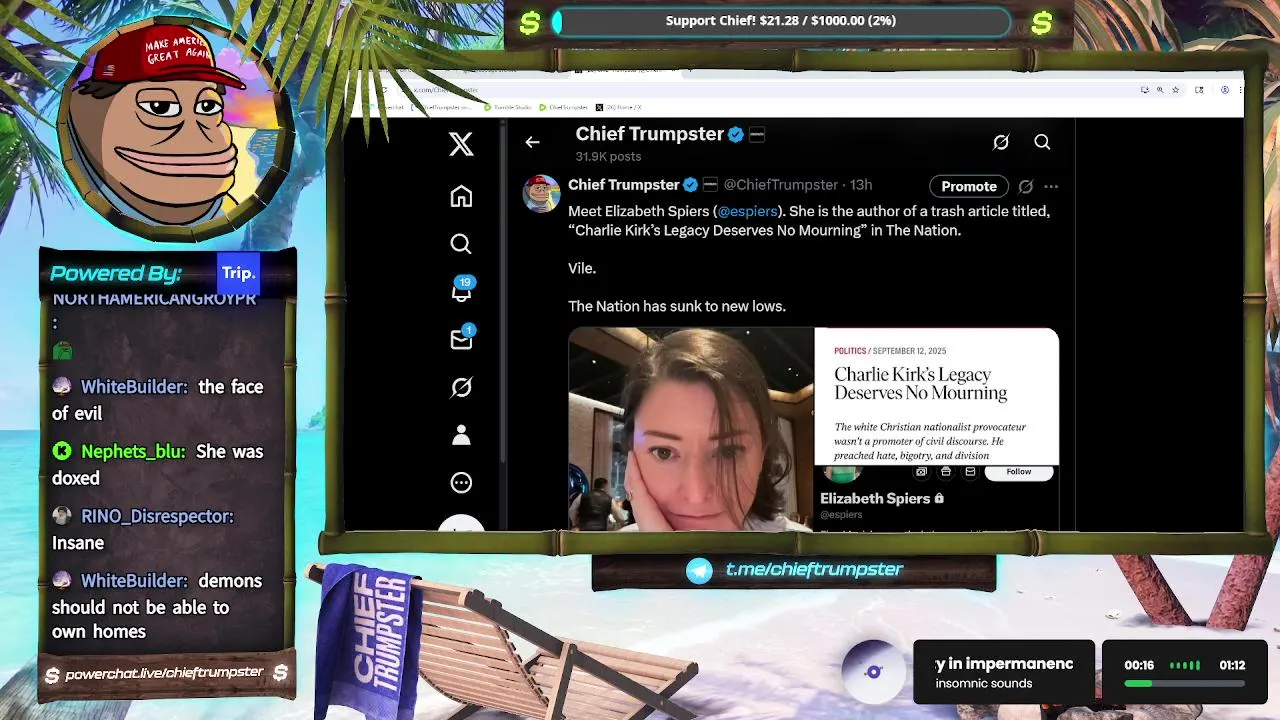Open Rumble Studio bookmark
This screenshot has width=1280, height=720.
pos(506,107)
